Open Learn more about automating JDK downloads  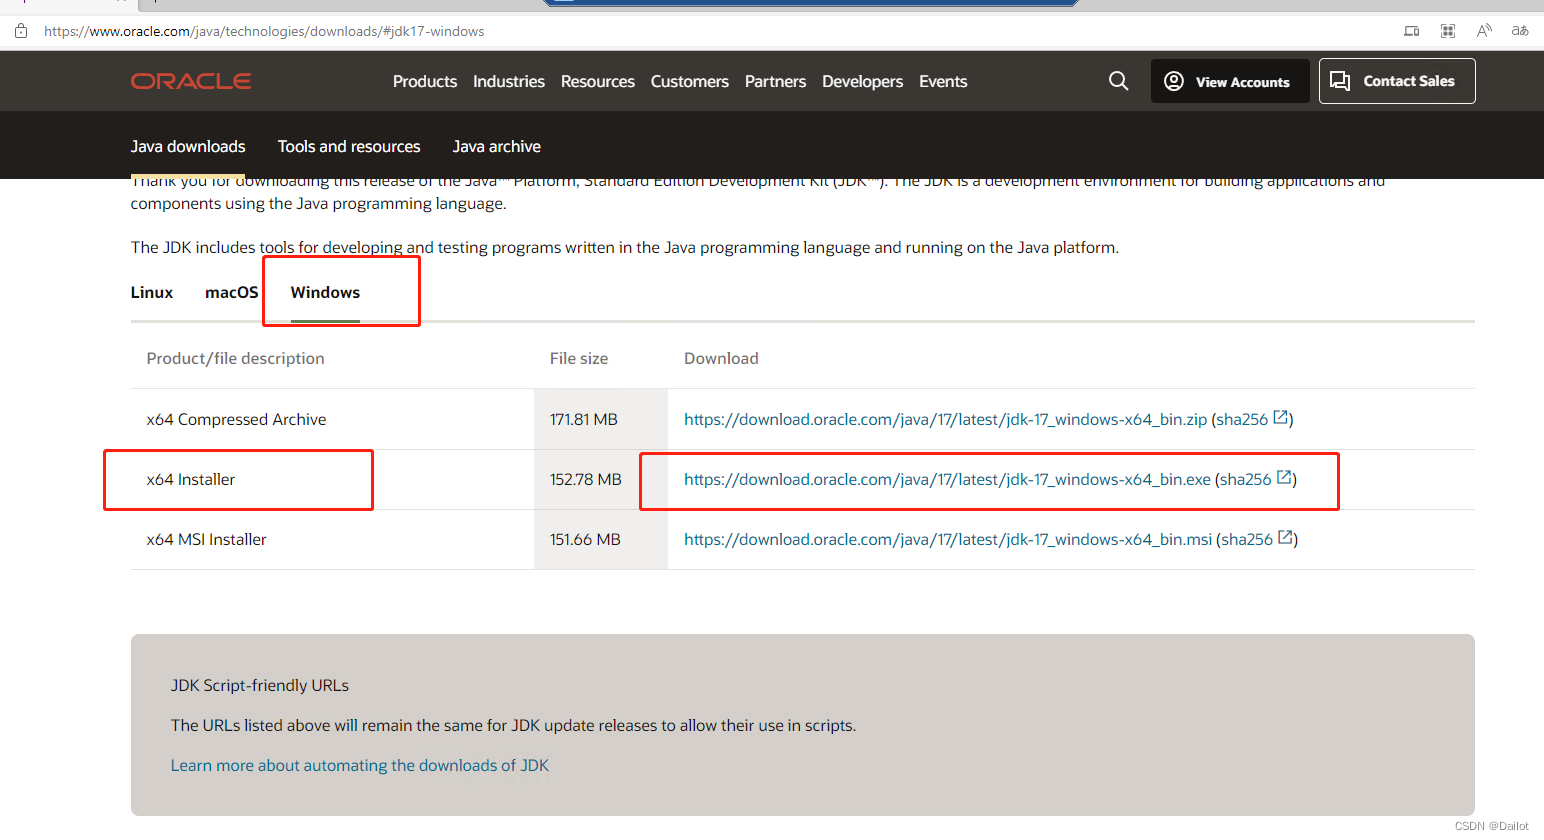(360, 765)
